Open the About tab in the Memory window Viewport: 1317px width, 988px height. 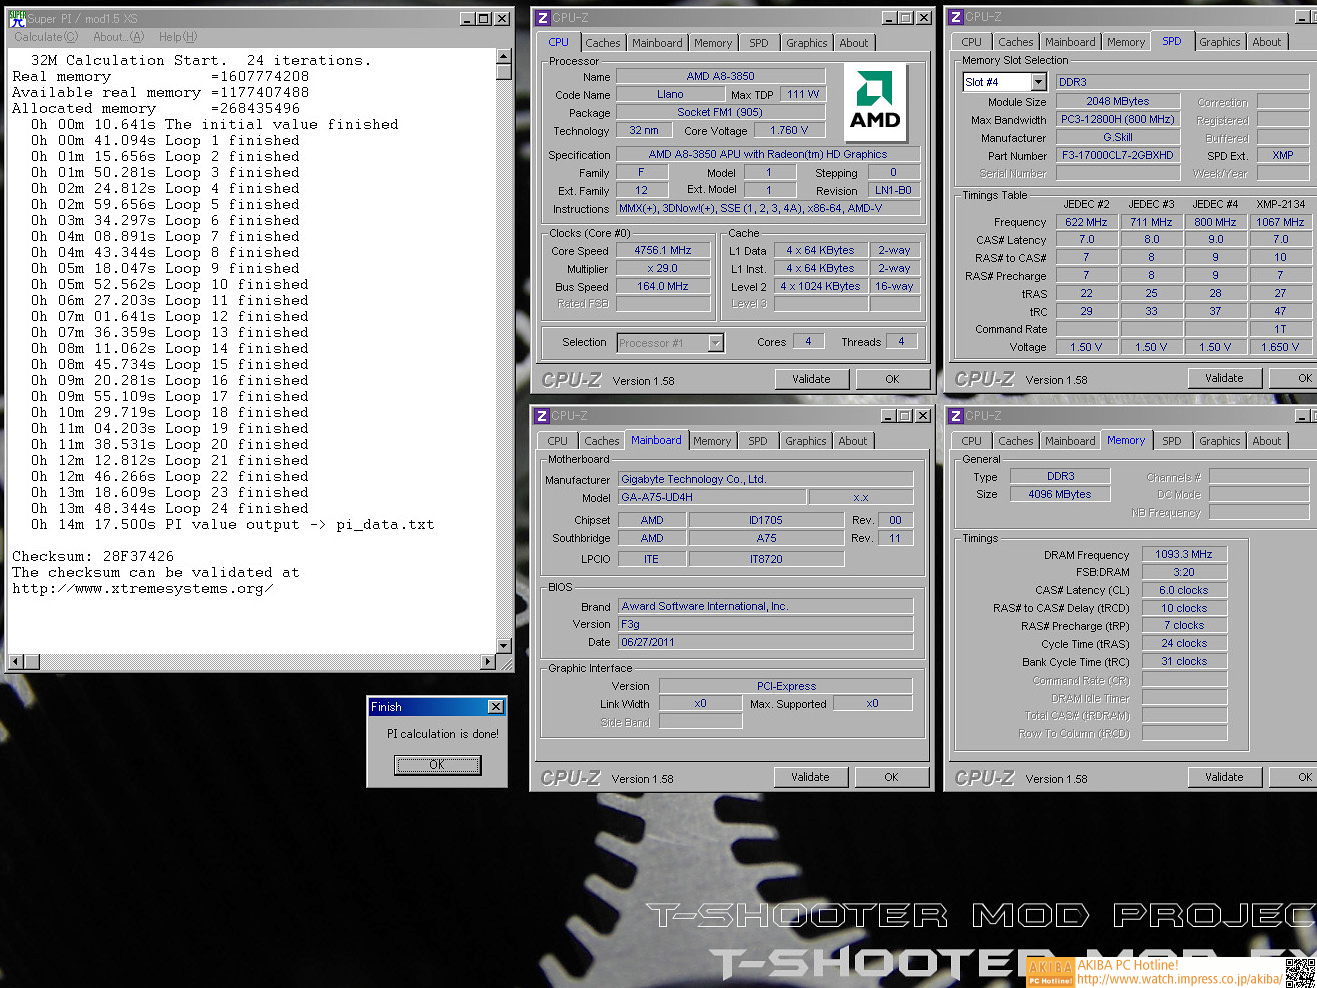[x=1267, y=441]
